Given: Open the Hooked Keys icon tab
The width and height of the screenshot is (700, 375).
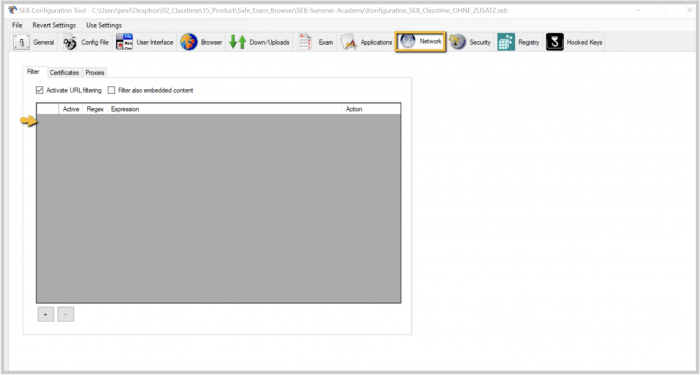Looking at the screenshot, I should point(555,42).
